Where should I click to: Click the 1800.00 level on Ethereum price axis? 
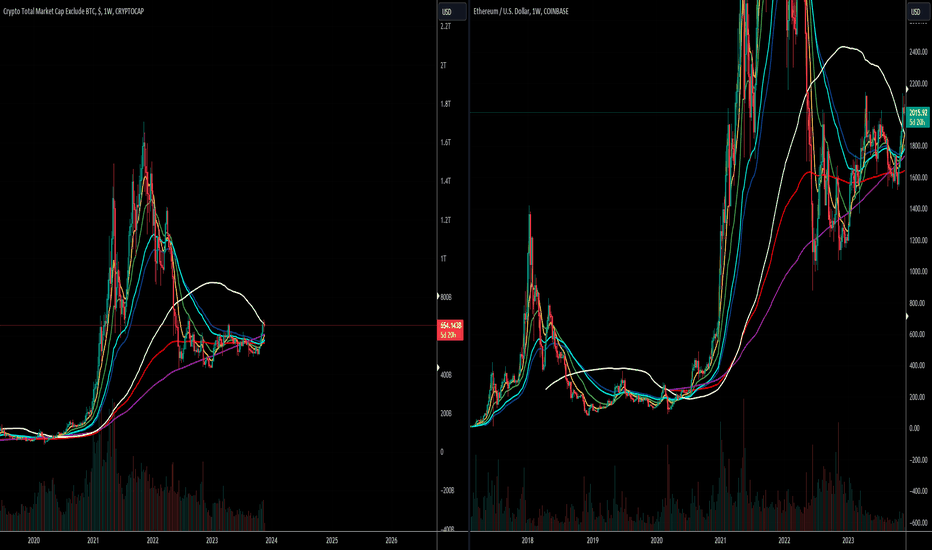(918, 146)
